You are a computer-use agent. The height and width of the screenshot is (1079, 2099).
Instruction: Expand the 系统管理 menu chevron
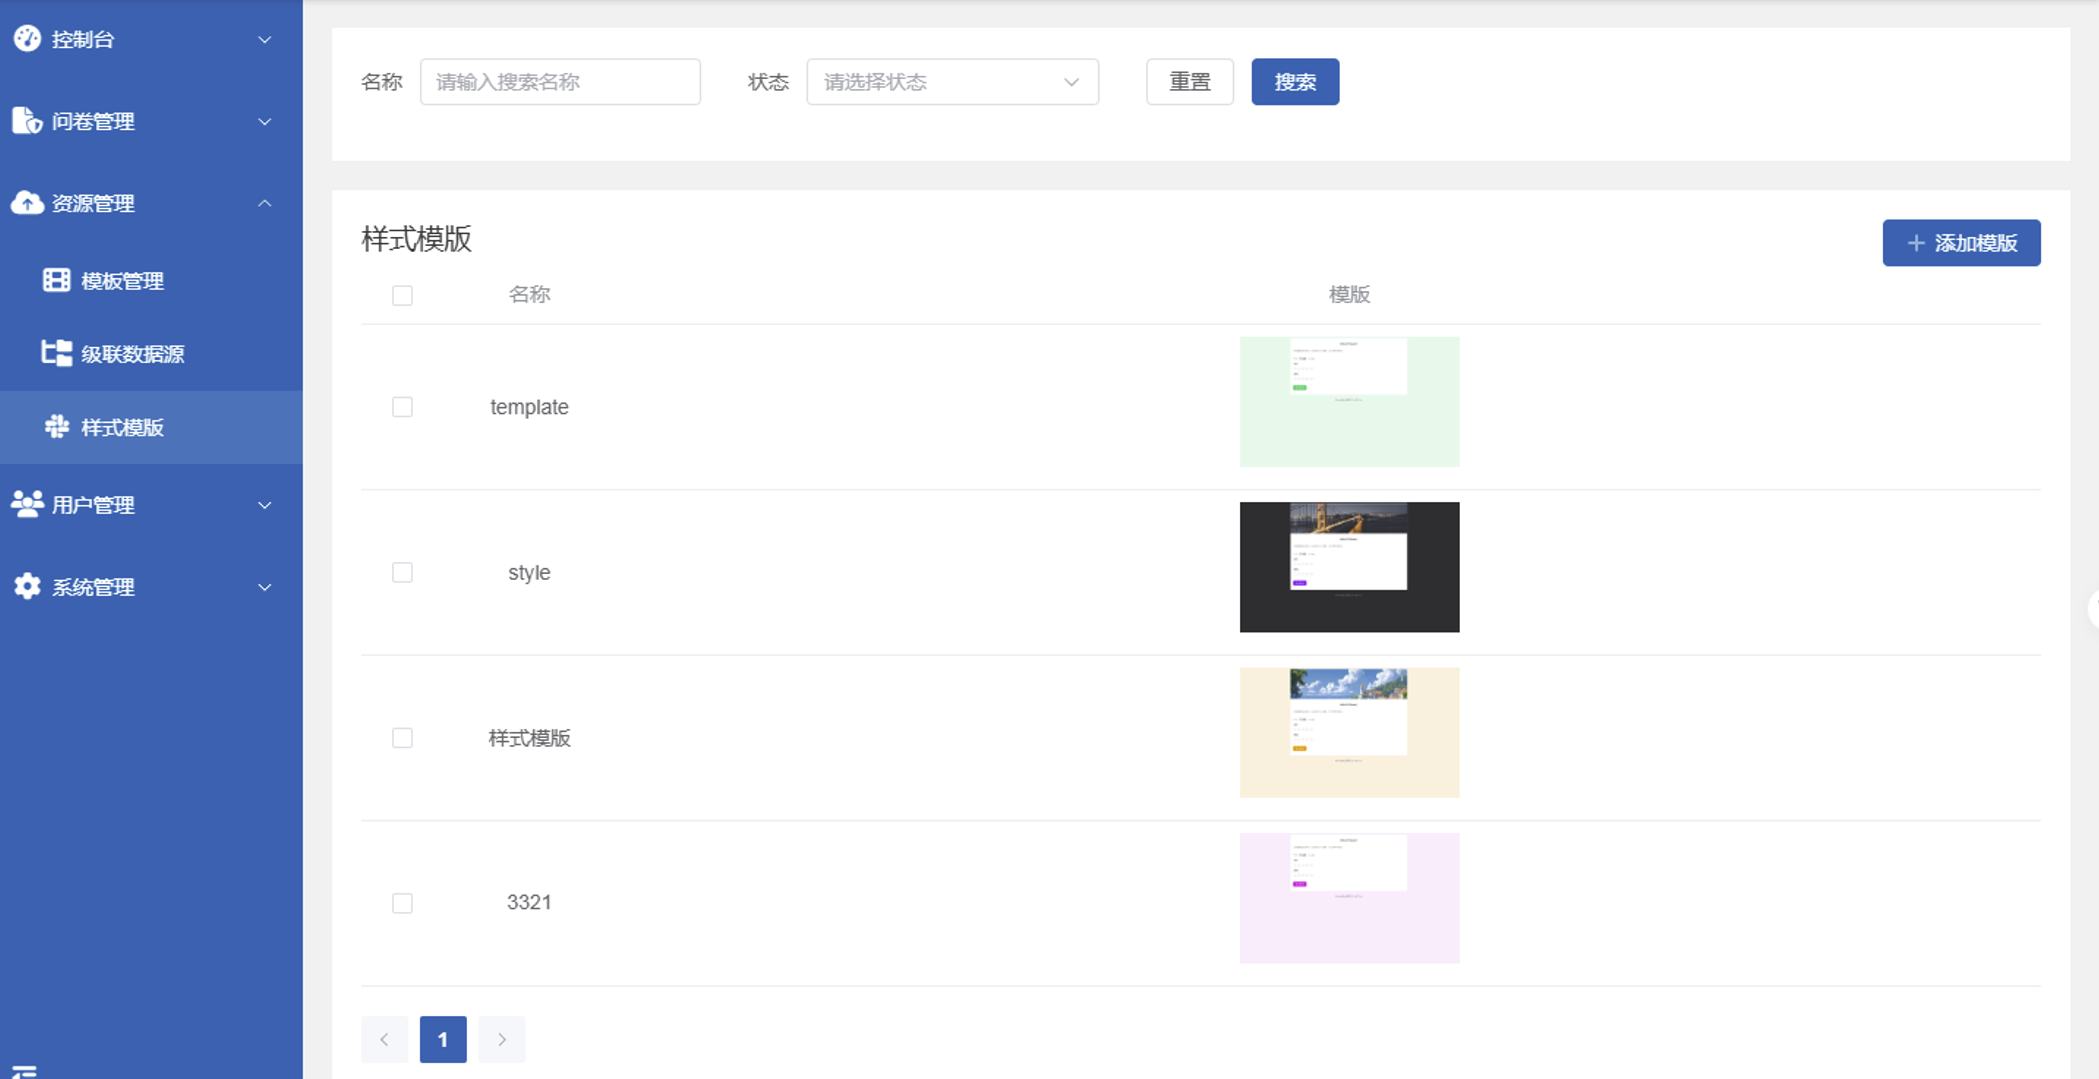tap(265, 587)
